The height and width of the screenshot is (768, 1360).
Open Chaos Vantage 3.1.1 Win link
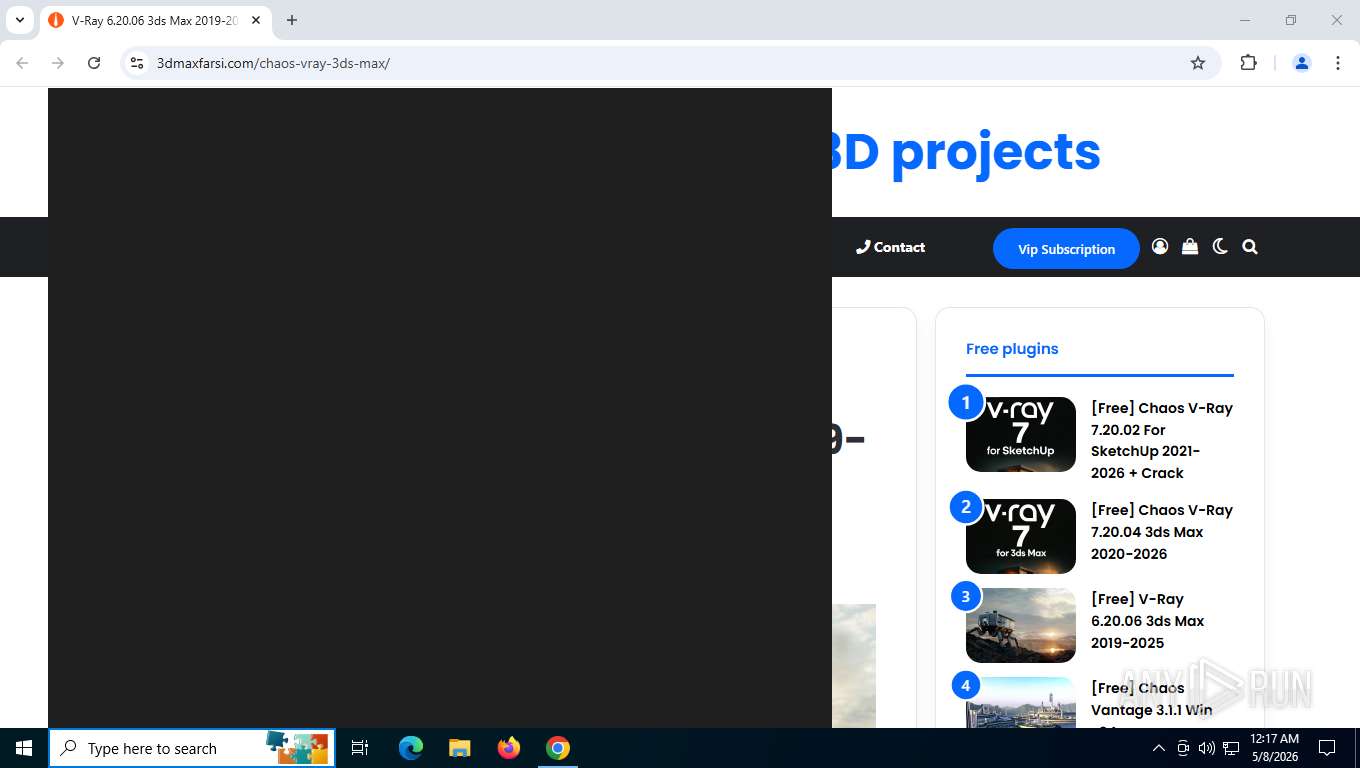pyautogui.click(x=1152, y=704)
